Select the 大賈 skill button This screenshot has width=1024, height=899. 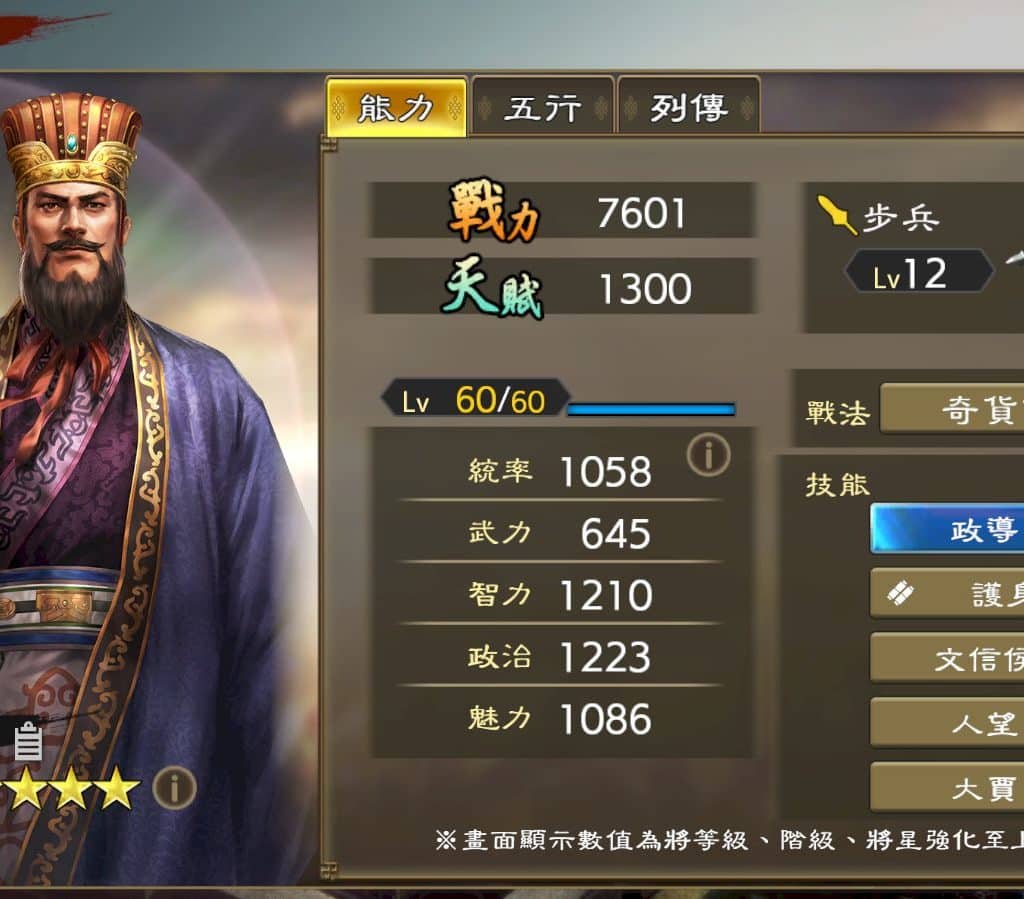click(x=948, y=787)
